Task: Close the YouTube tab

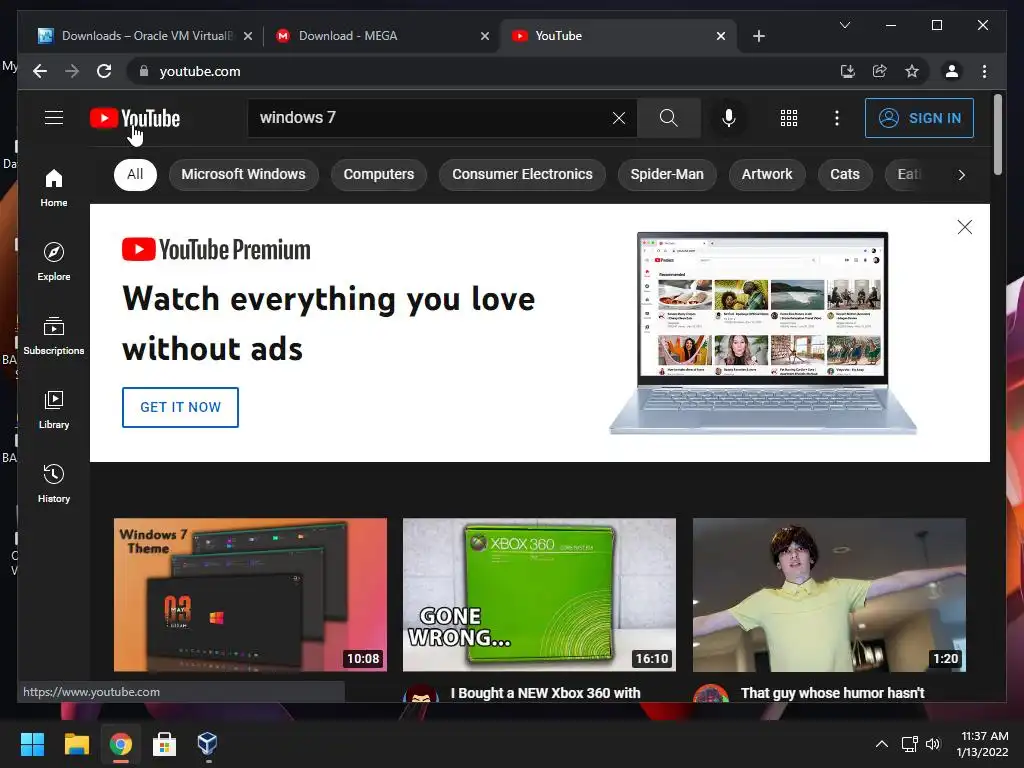Action: tap(720, 36)
